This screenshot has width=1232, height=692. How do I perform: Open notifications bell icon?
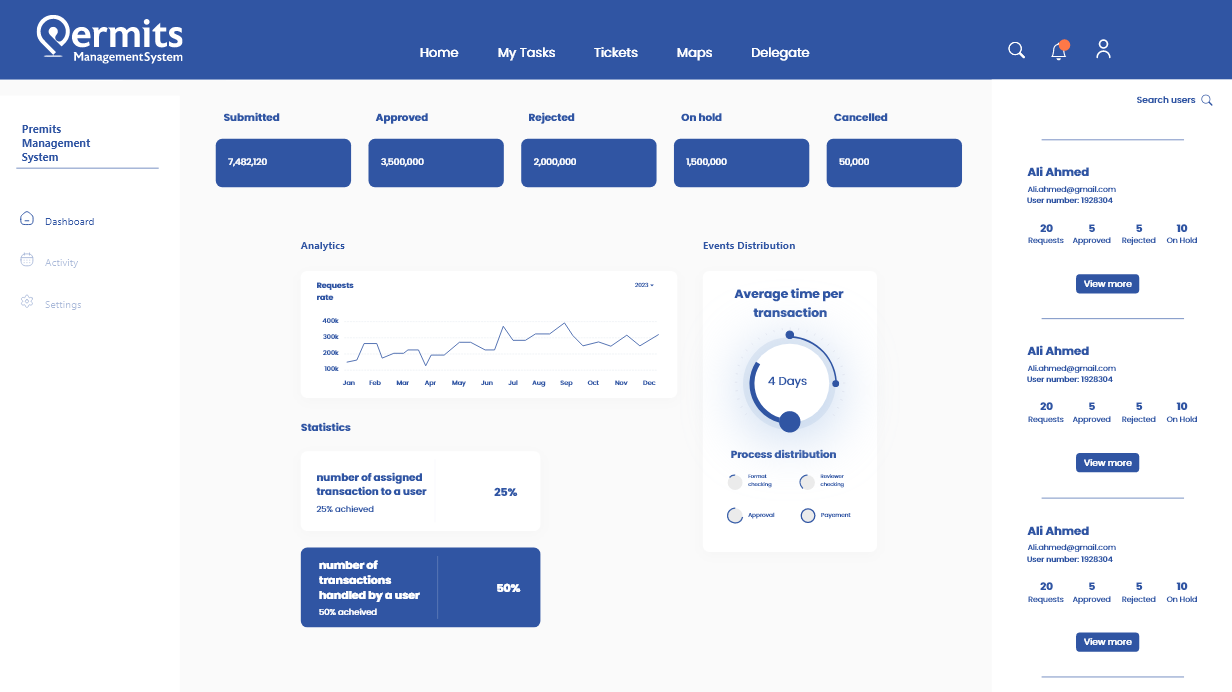1059,51
